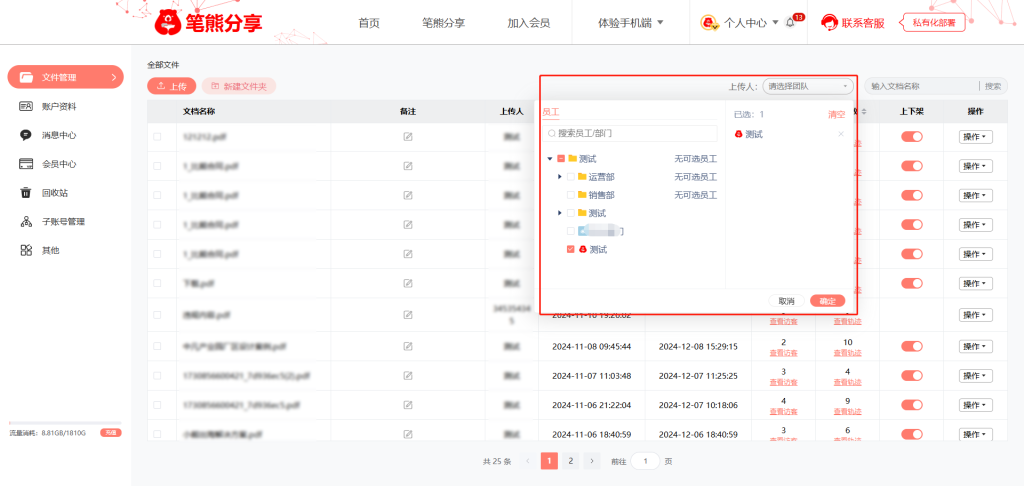This screenshot has height=486, width=1024.
Task: Click 取消 in the employee picker
Action: 786,301
